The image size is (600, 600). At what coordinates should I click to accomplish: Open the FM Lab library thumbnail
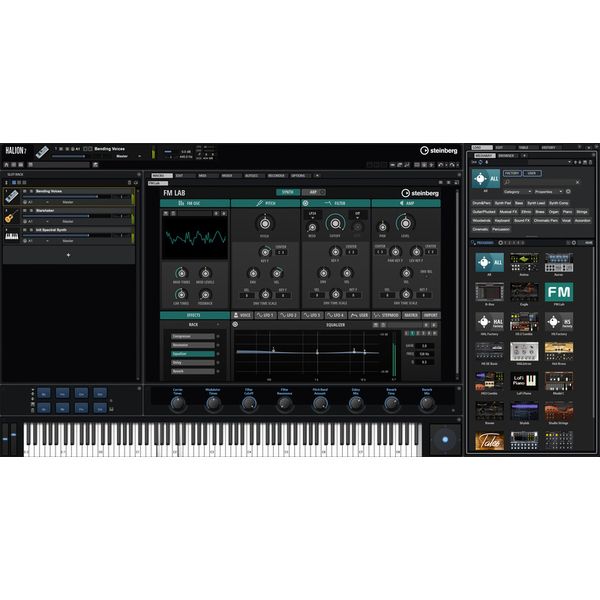pos(558,291)
